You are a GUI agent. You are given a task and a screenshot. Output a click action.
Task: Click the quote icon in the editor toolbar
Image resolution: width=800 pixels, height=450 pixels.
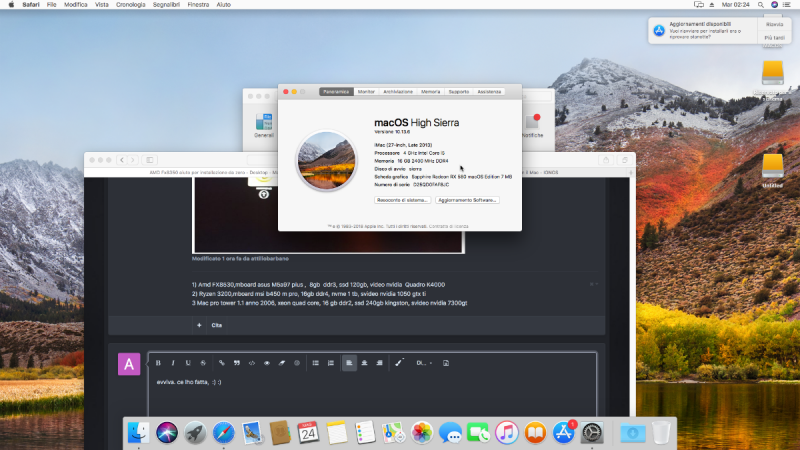(x=237, y=362)
